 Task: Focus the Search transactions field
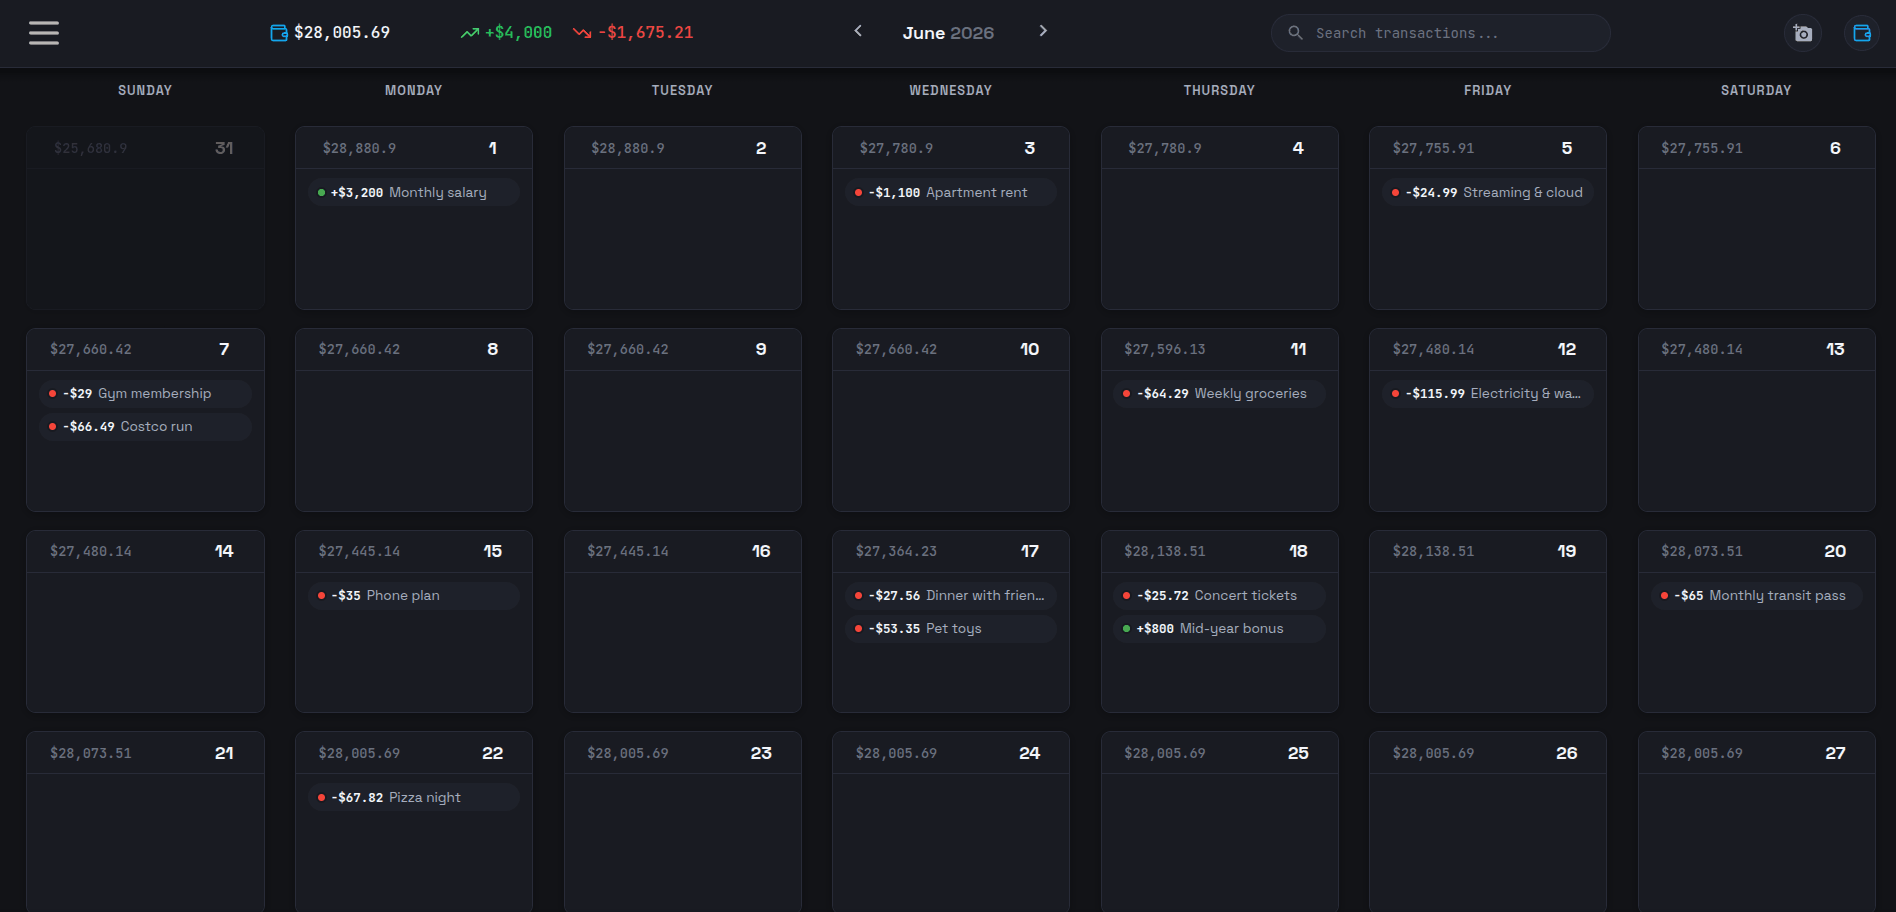click(1440, 33)
